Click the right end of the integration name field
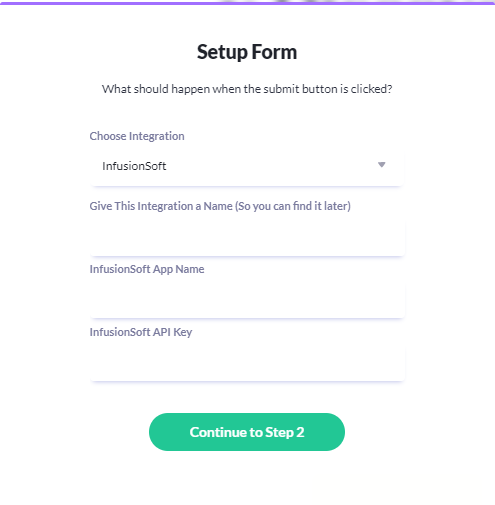Image resolution: width=495 pixels, height=505 pixels. [x=398, y=236]
